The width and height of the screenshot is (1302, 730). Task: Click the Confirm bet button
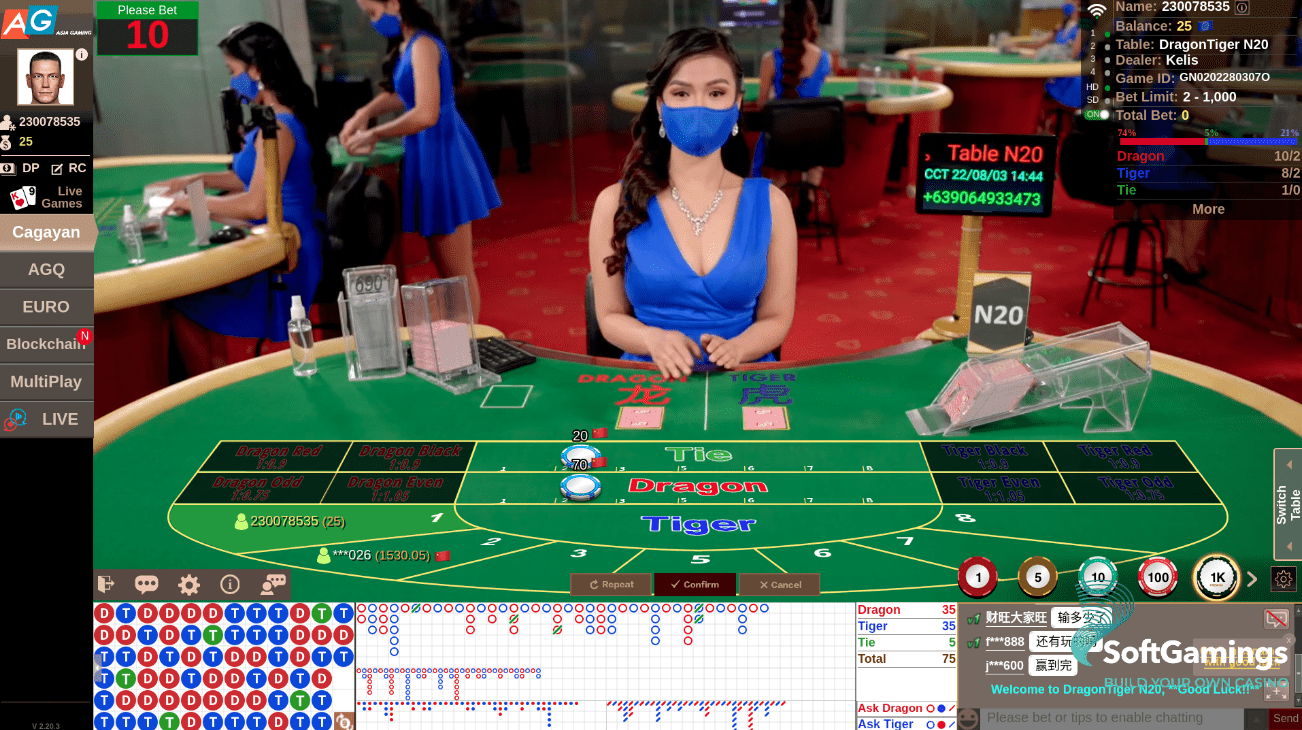[695, 584]
